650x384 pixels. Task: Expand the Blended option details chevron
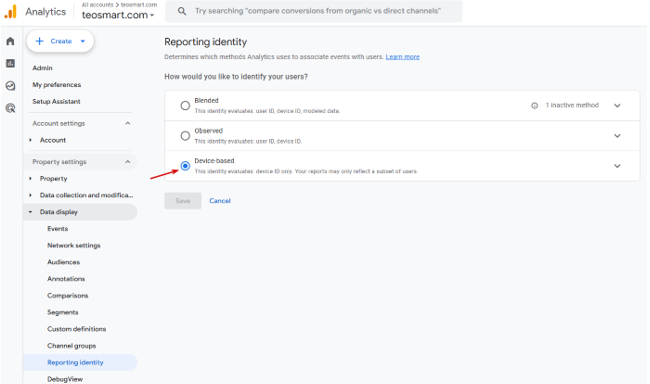pyautogui.click(x=617, y=106)
